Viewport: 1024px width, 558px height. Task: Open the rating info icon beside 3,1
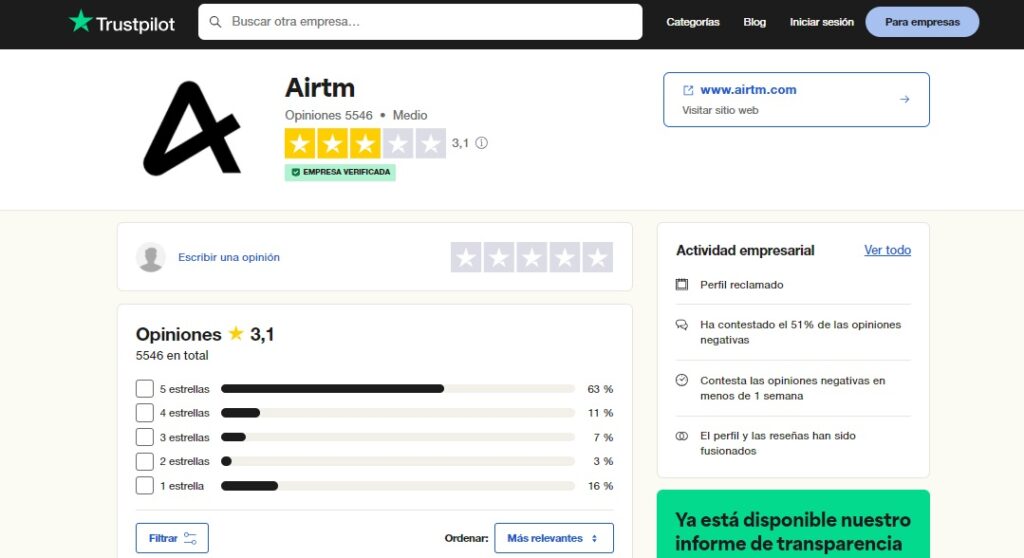481,143
